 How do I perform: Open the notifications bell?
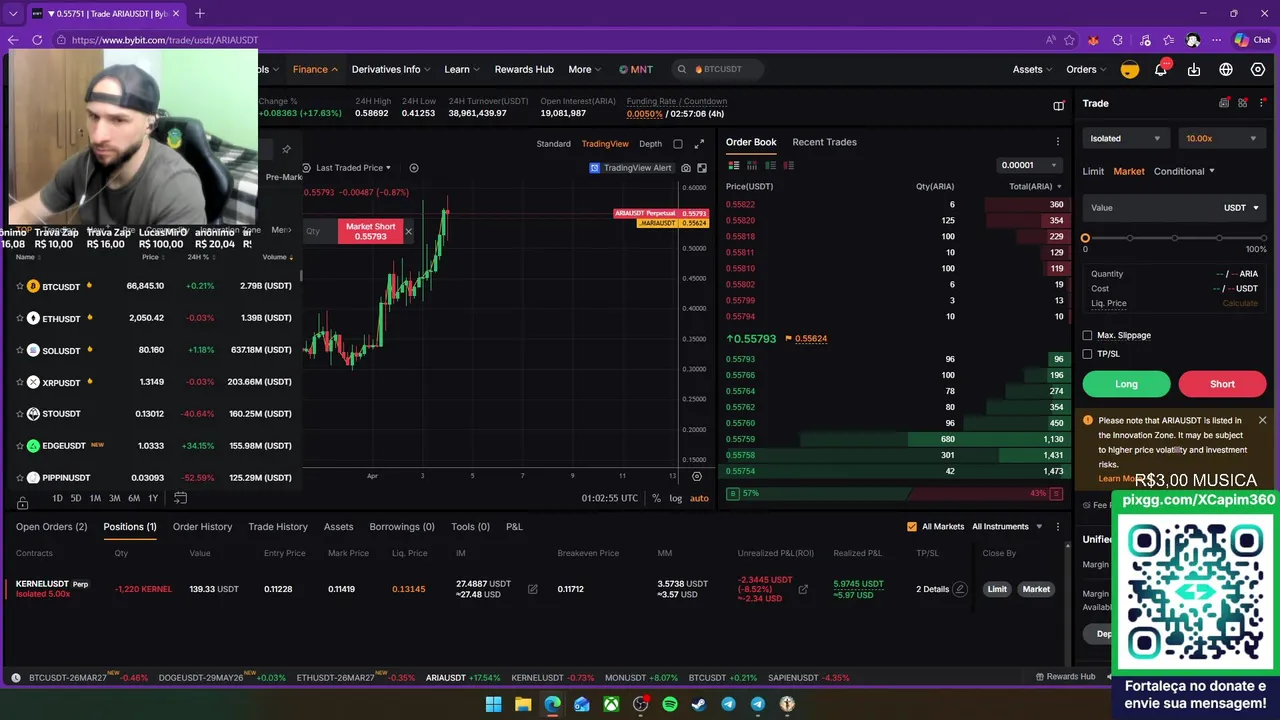tap(1161, 69)
